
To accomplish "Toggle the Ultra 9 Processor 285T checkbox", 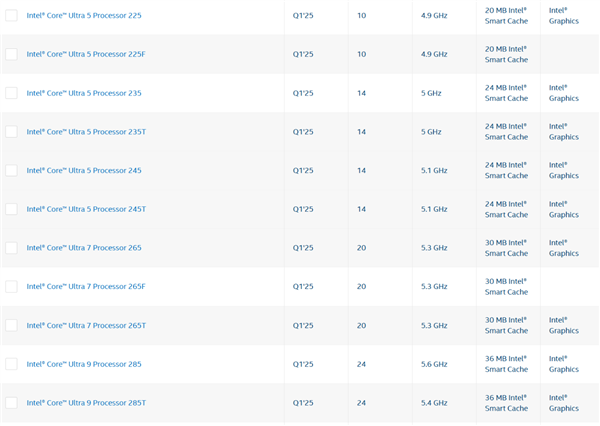I will coord(11,403).
